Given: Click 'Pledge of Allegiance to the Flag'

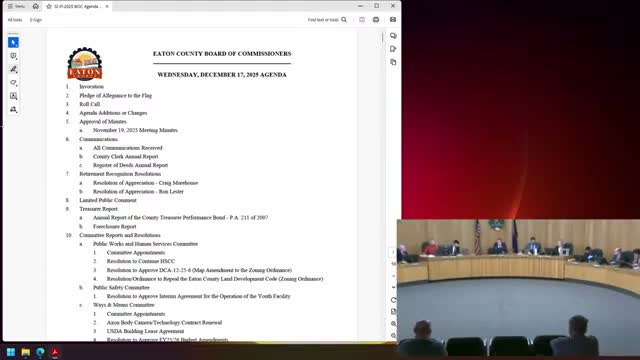Looking at the screenshot, I should point(116,96).
